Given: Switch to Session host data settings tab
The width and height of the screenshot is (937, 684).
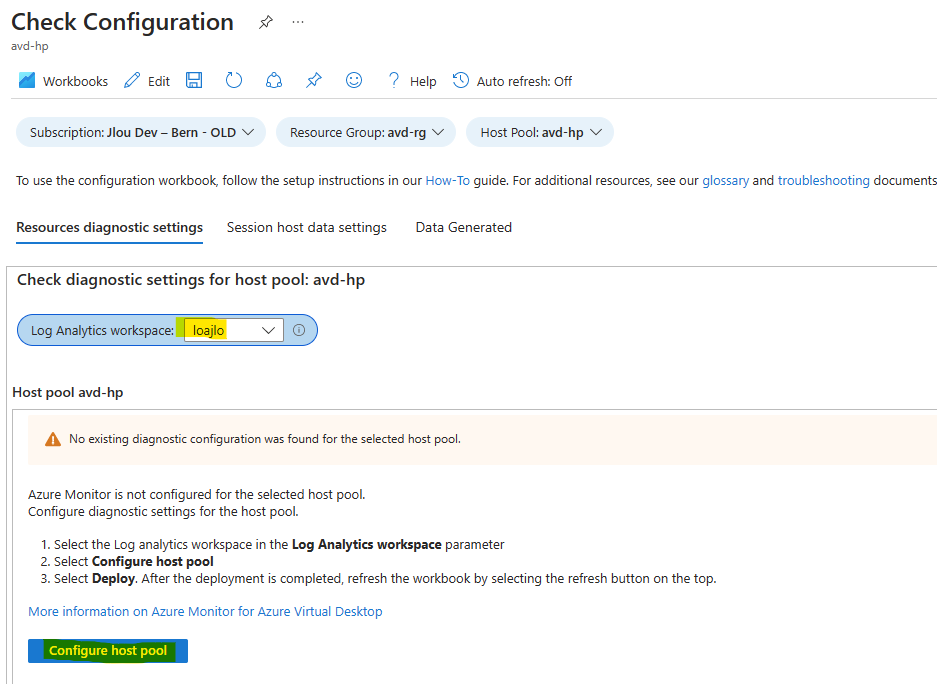Looking at the screenshot, I should [306, 227].
